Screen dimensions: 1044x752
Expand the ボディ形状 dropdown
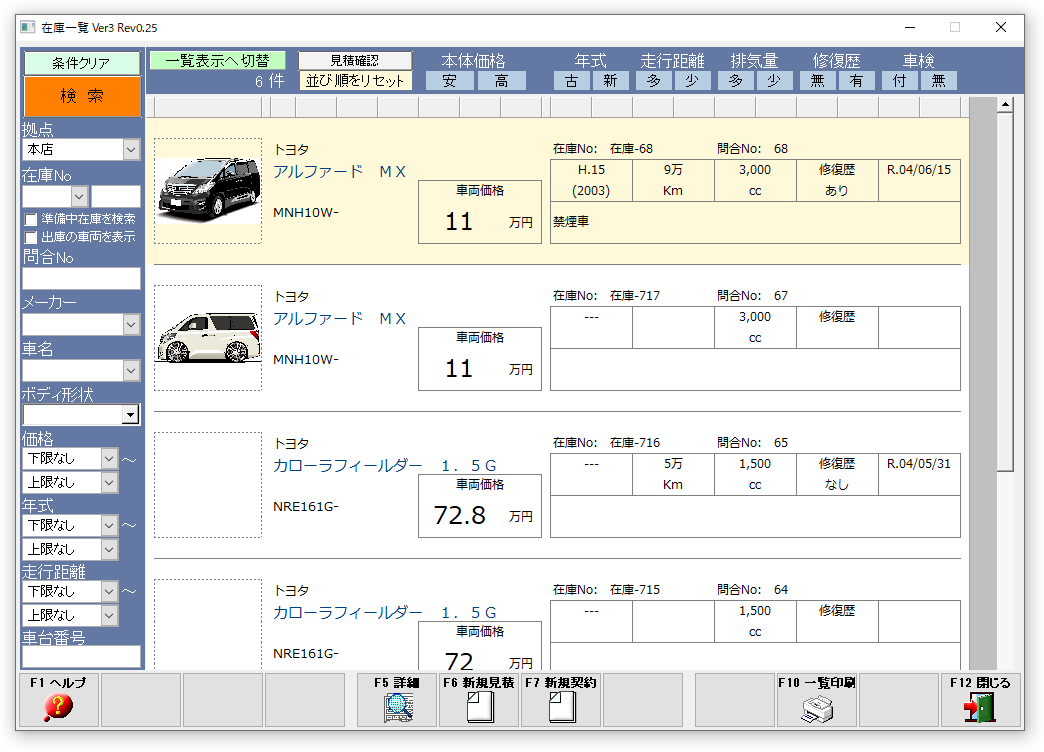click(130, 415)
